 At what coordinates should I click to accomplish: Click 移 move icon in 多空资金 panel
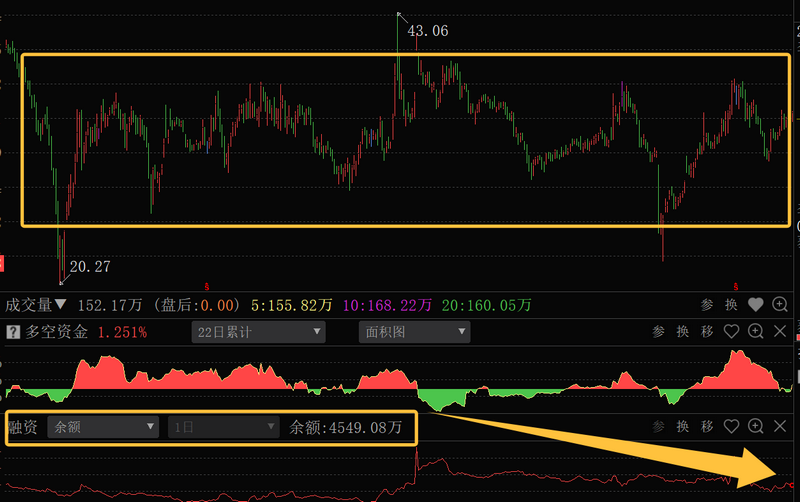point(707,332)
